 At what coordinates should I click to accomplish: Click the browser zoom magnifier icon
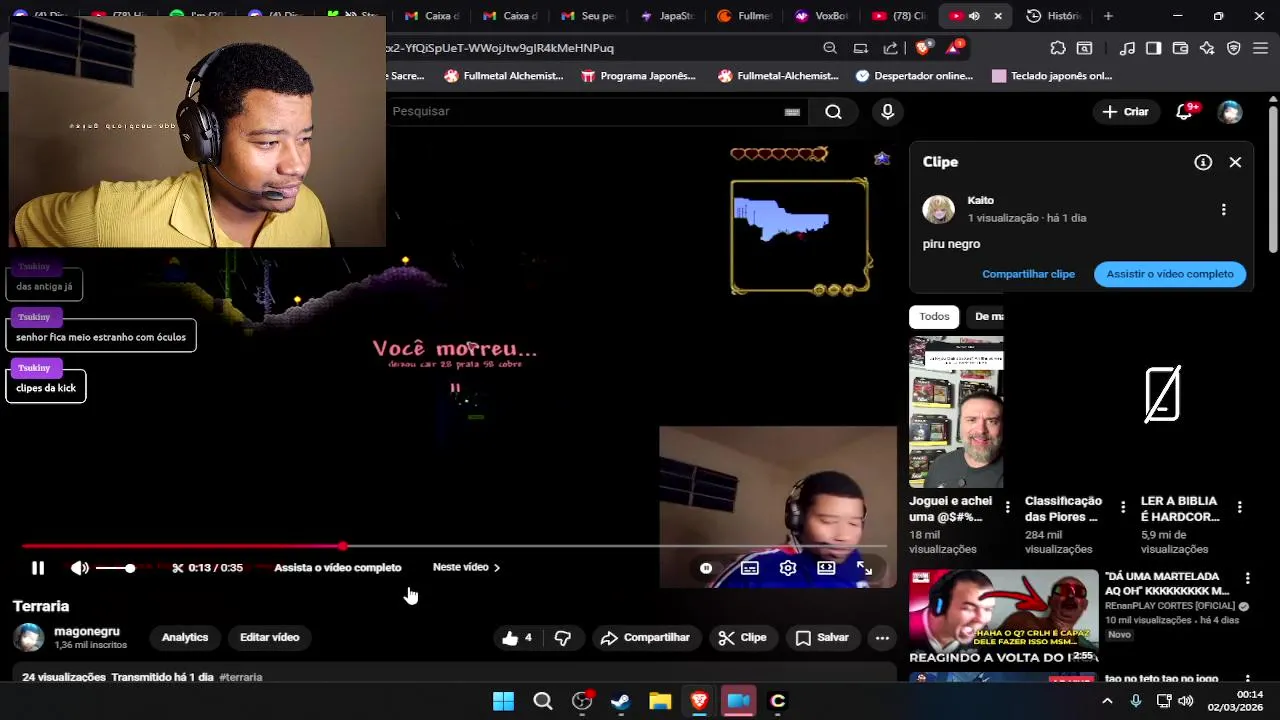click(x=830, y=48)
